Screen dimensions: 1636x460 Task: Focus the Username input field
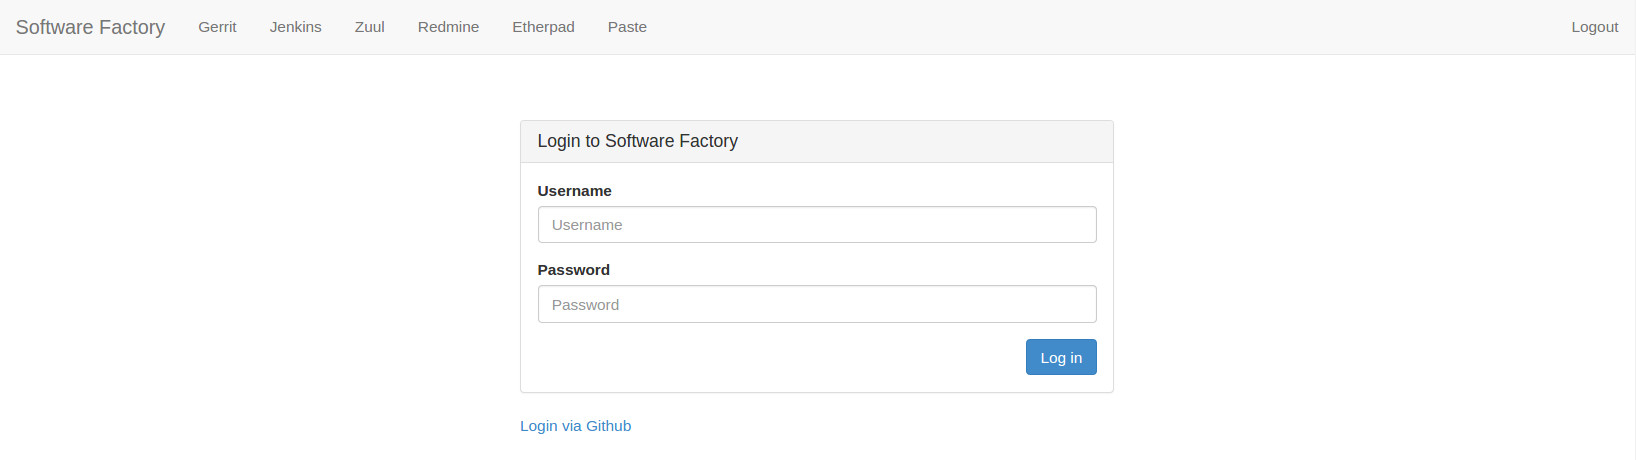(x=817, y=225)
